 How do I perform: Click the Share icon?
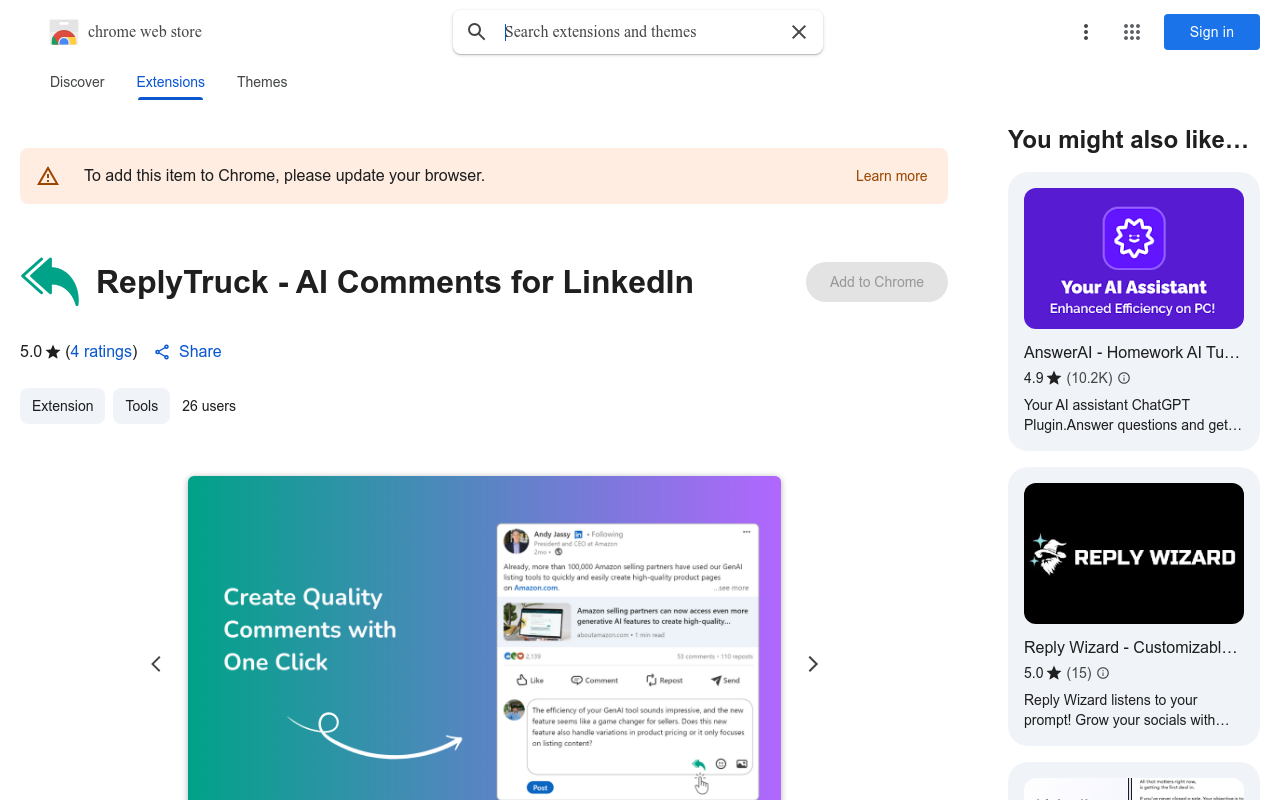click(x=162, y=352)
